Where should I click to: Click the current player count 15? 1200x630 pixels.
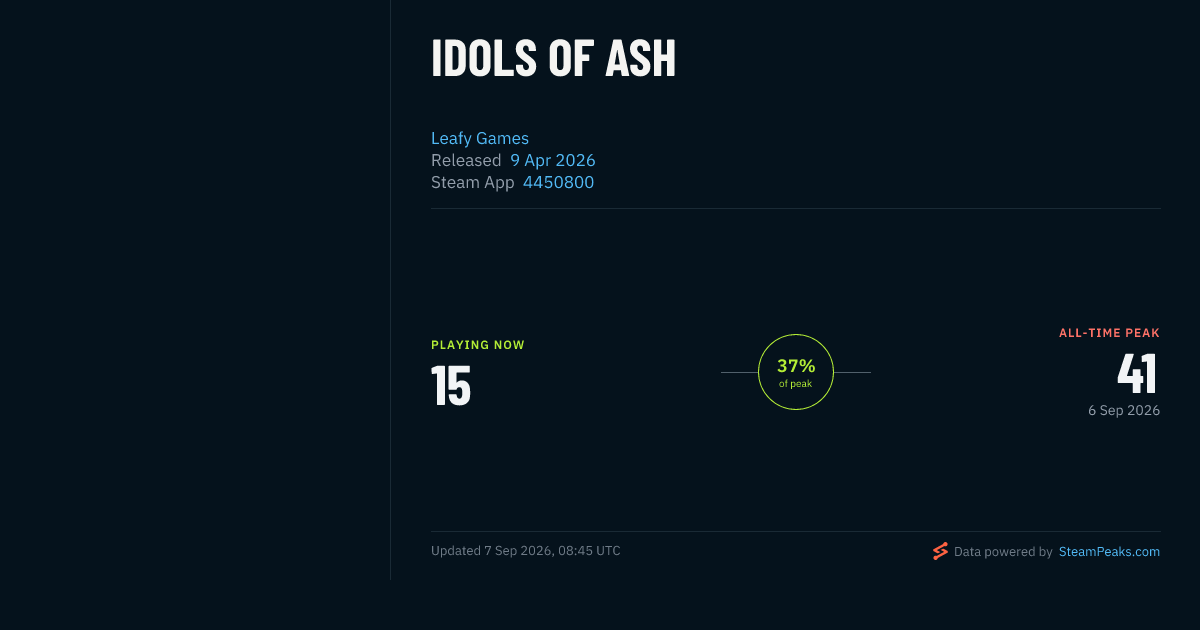coord(451,386)
